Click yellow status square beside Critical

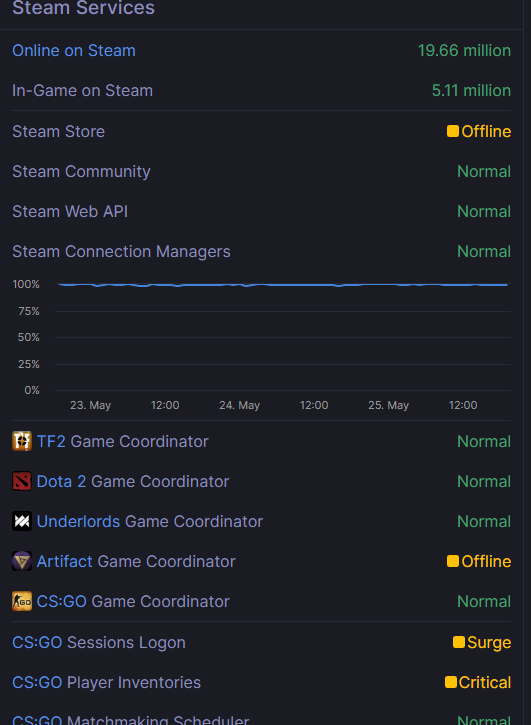click(x=451, y=682)
